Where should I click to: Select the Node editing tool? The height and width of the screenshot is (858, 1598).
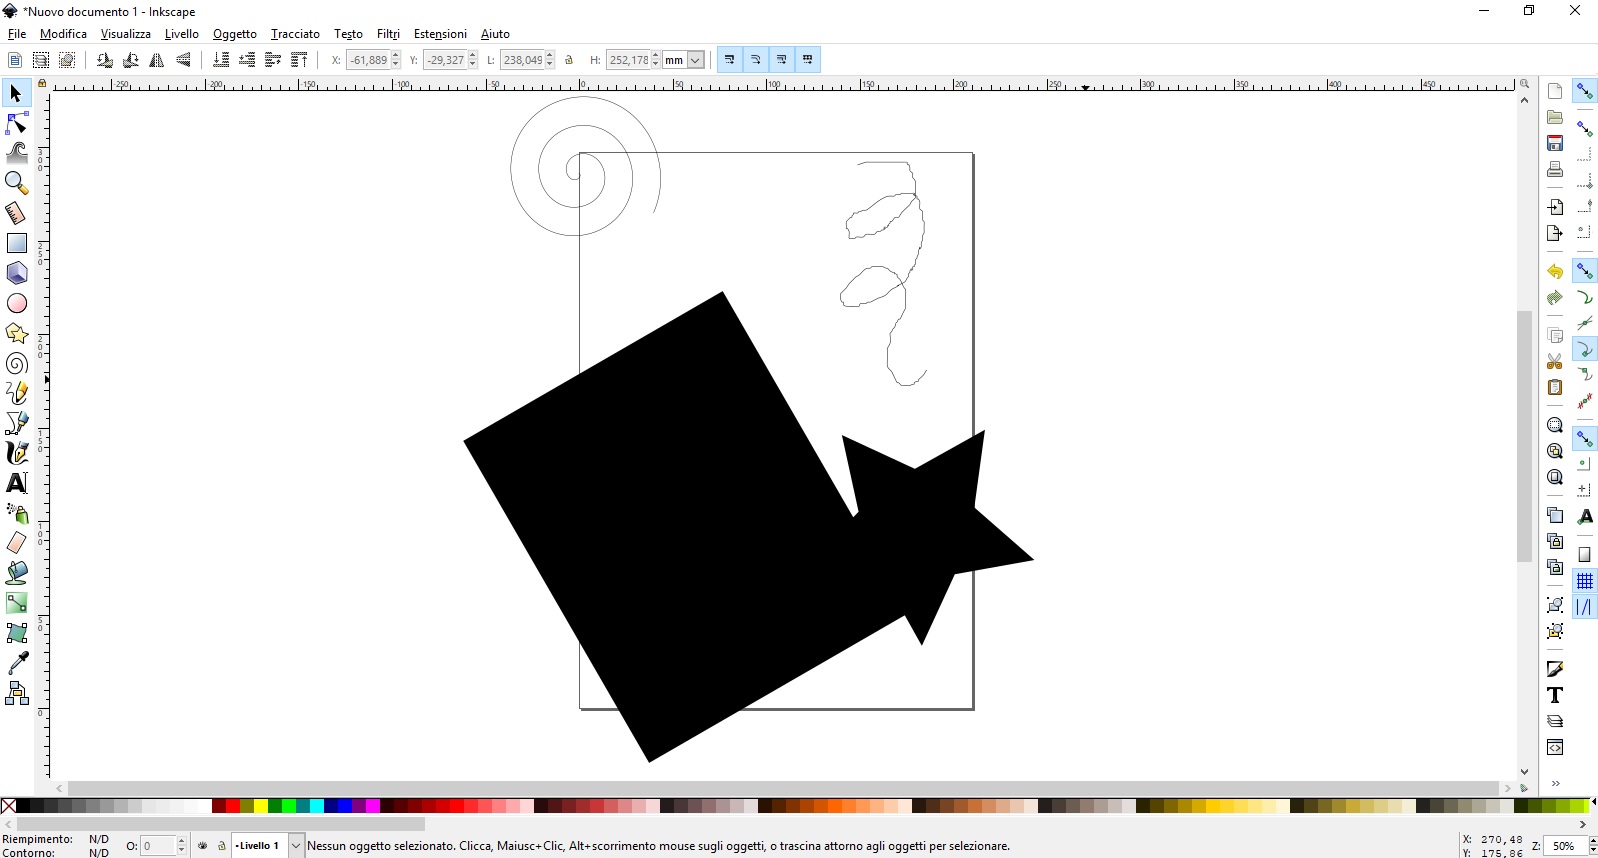click(x=16, y=123)
